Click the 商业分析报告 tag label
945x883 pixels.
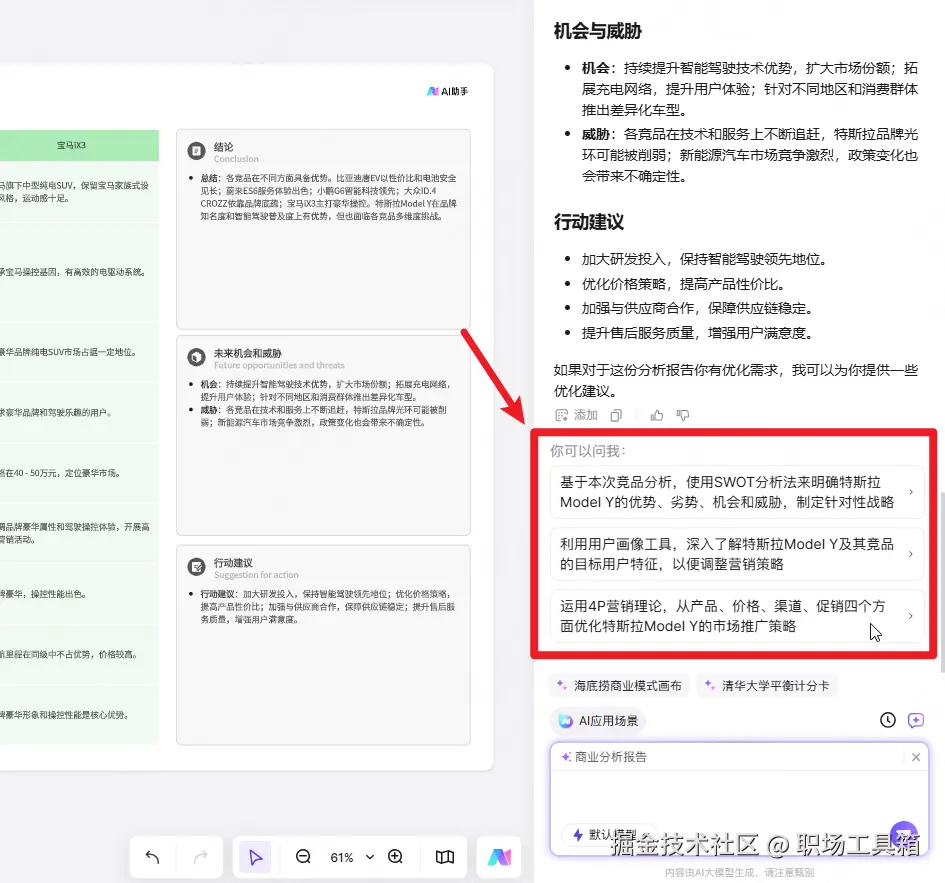611,756
